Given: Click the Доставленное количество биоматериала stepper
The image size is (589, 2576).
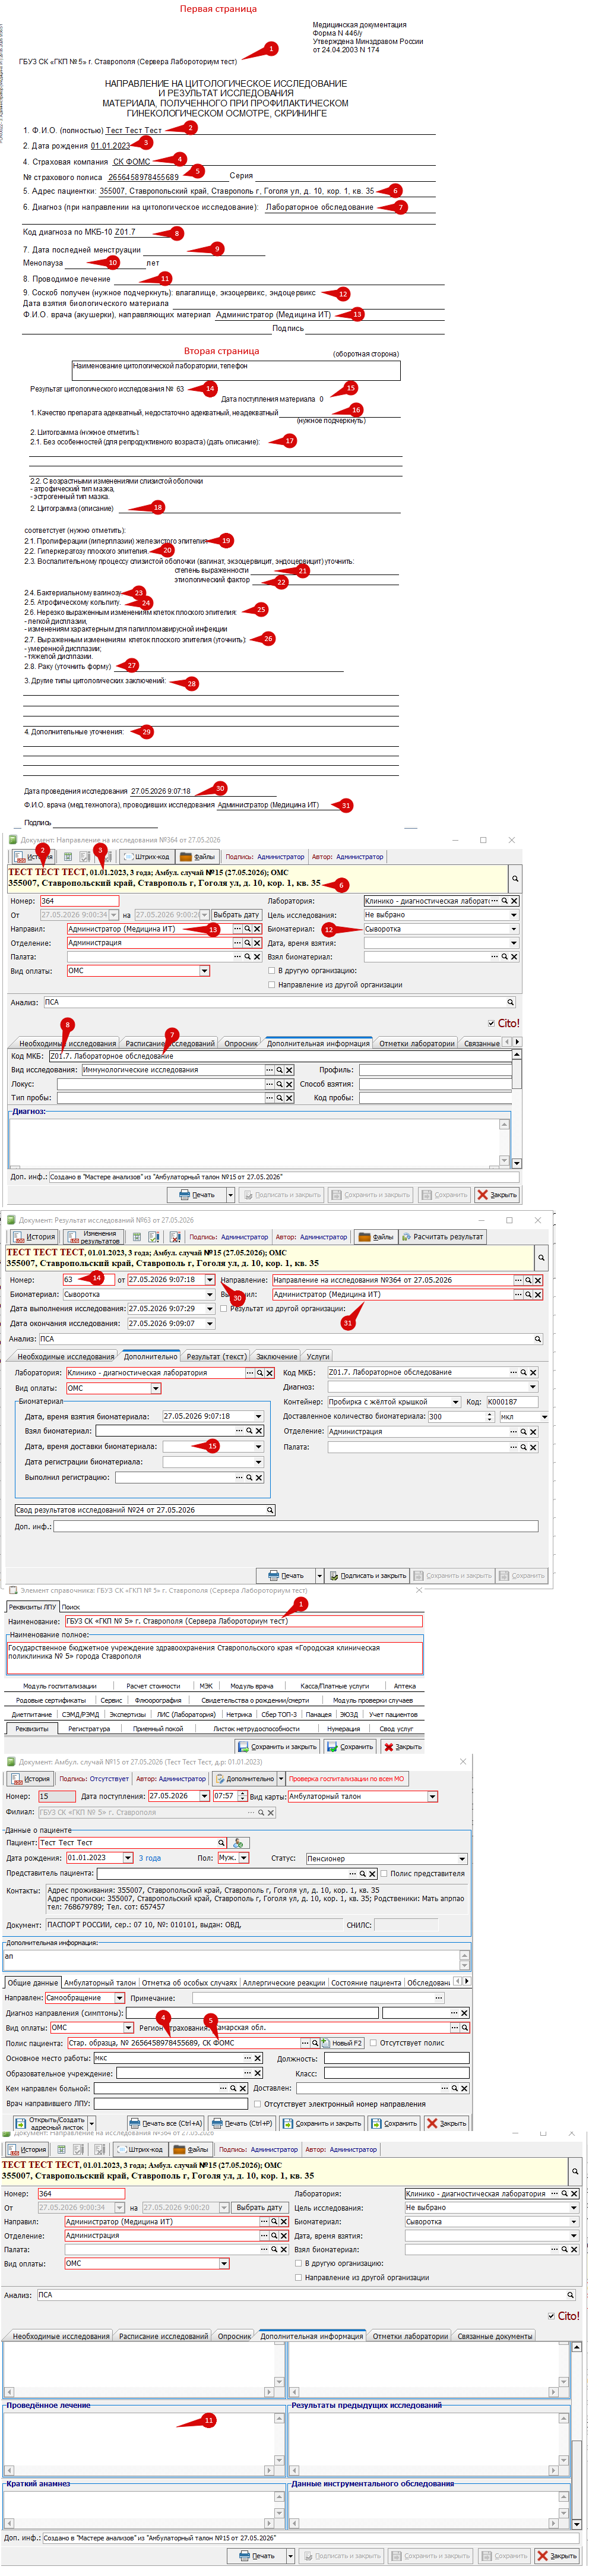Looking at the screenshot, I should pyautogui.click(x=489, y=1416).
